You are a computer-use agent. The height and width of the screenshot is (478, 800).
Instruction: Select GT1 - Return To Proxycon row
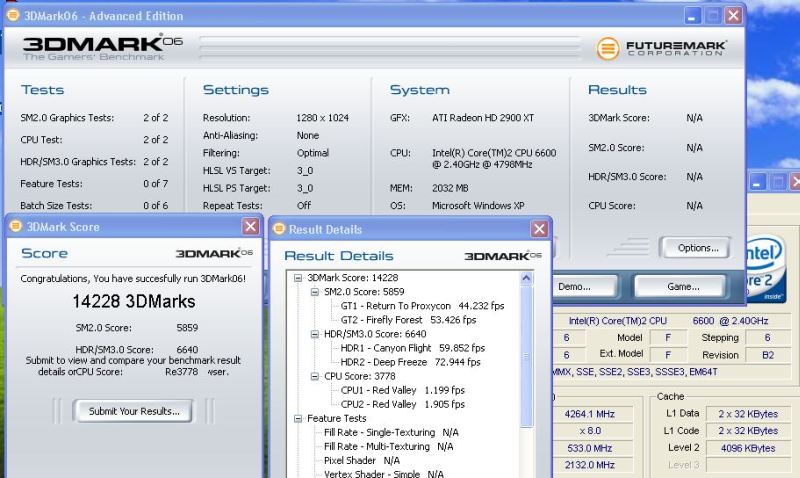coord(422,306)
